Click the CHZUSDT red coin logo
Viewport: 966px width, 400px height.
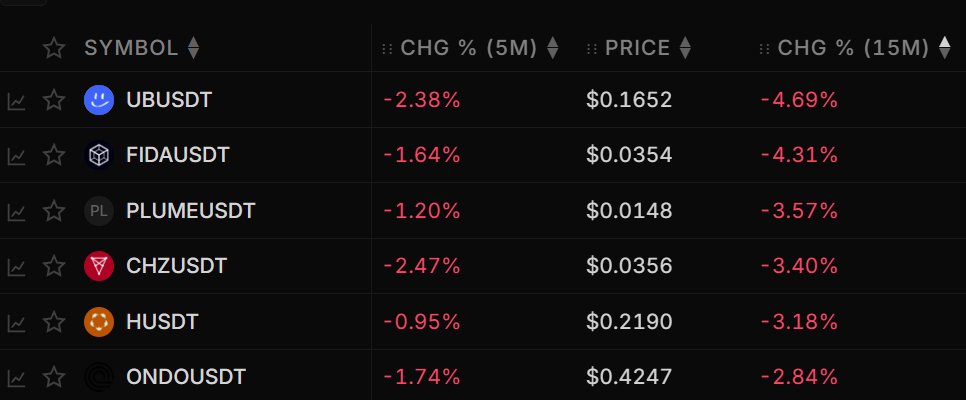click(x=99, y=266)
